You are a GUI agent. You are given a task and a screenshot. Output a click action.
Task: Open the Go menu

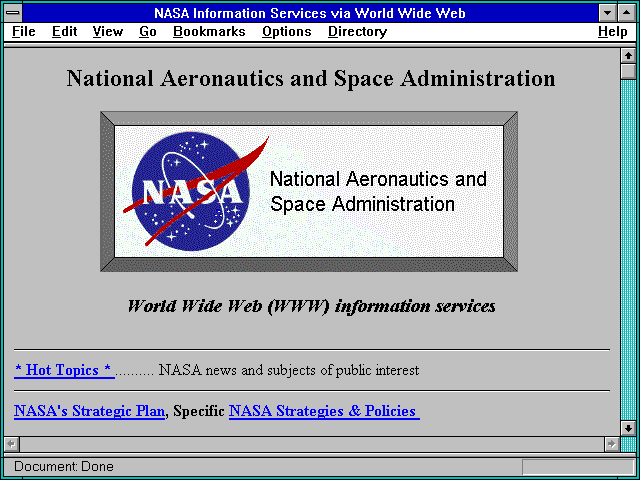[x=148, y=31]
